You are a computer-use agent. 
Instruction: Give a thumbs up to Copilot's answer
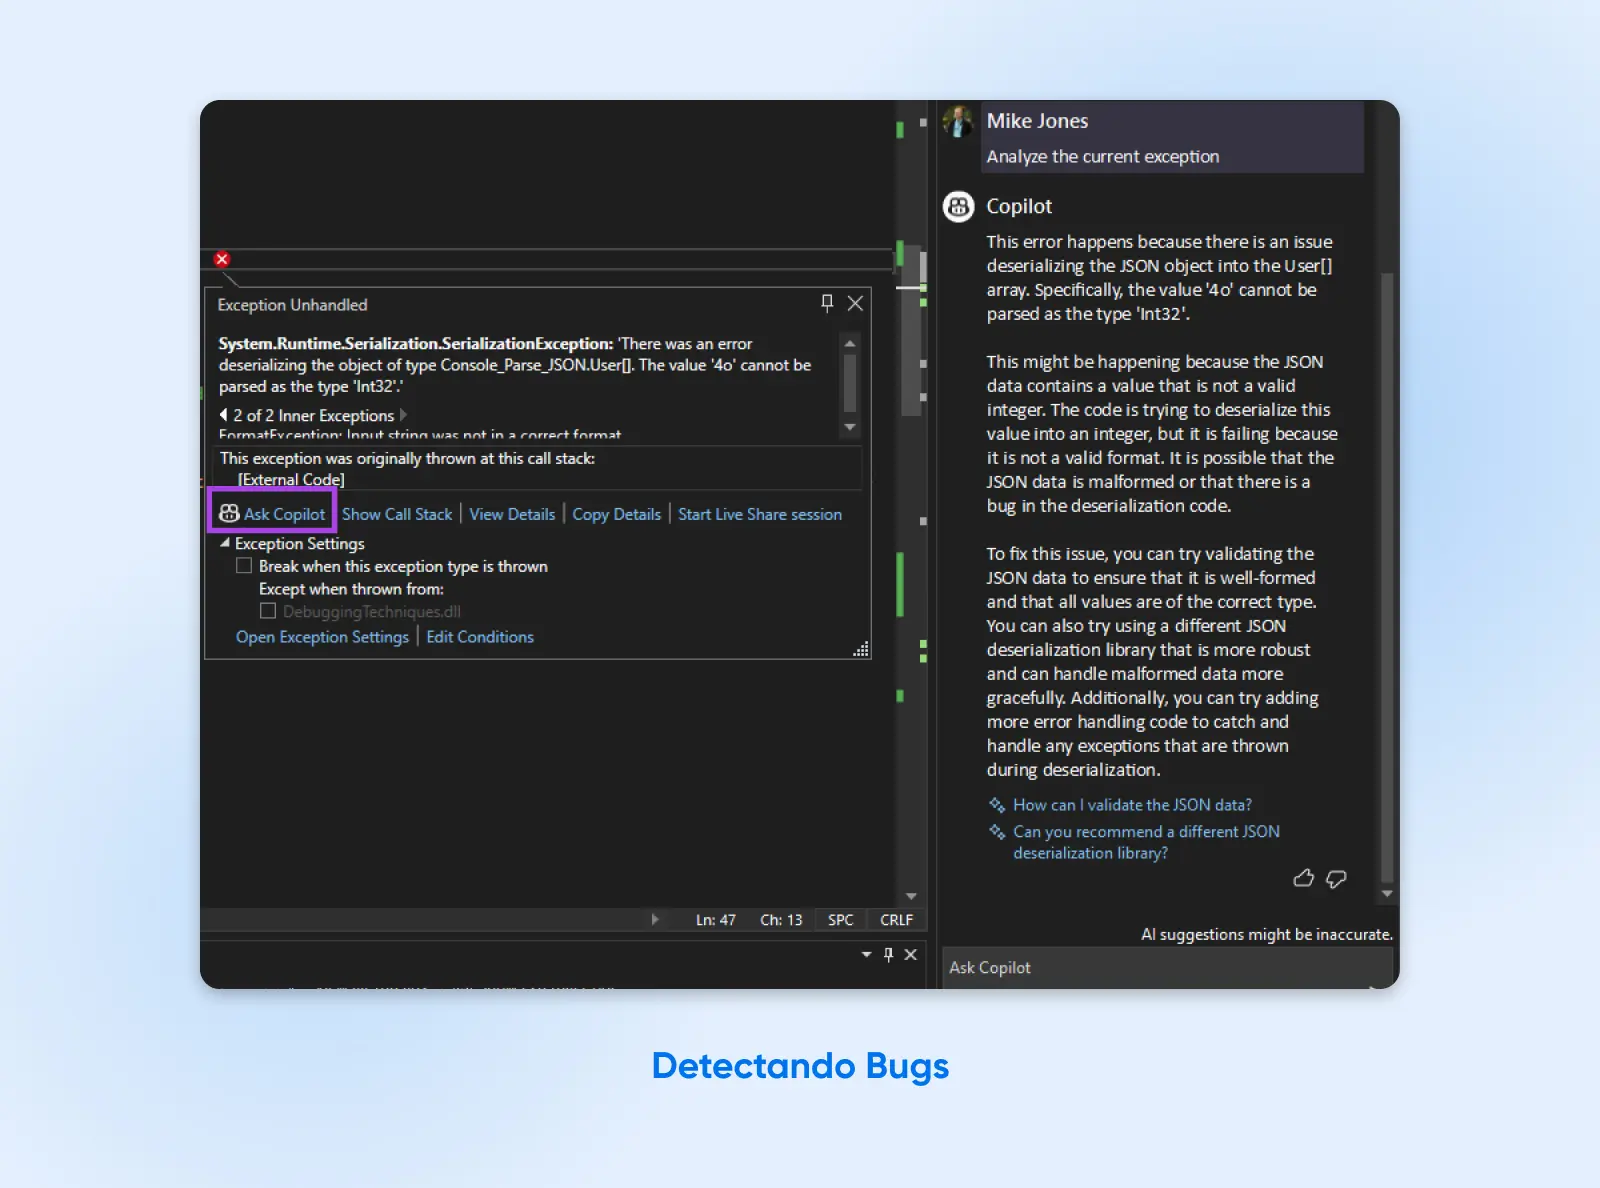pos(1304,878)
